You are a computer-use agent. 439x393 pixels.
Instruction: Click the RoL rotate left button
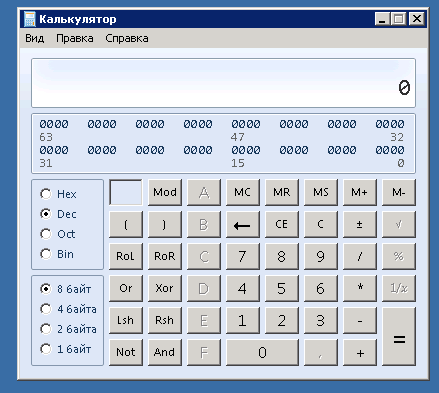[126, 256]
